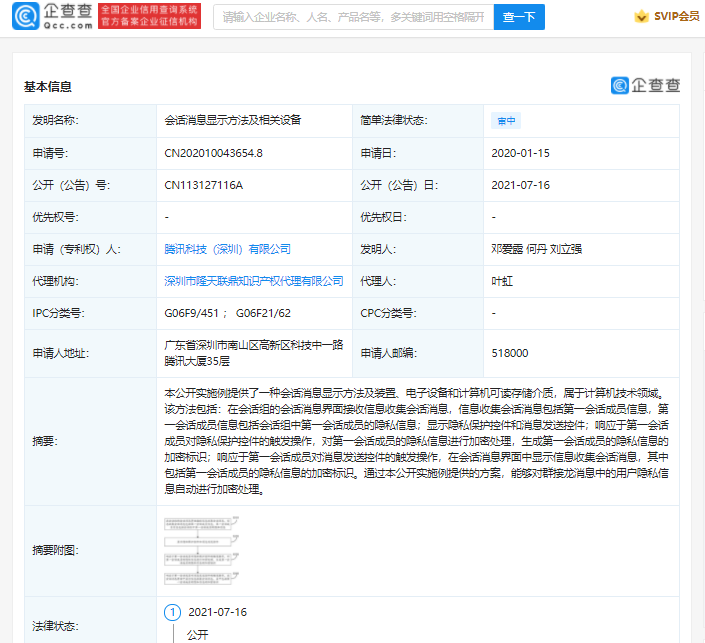Click inventor names 邓爱磊 何丹 刘立强
The image size is (705, 643).
pos(535,249)
